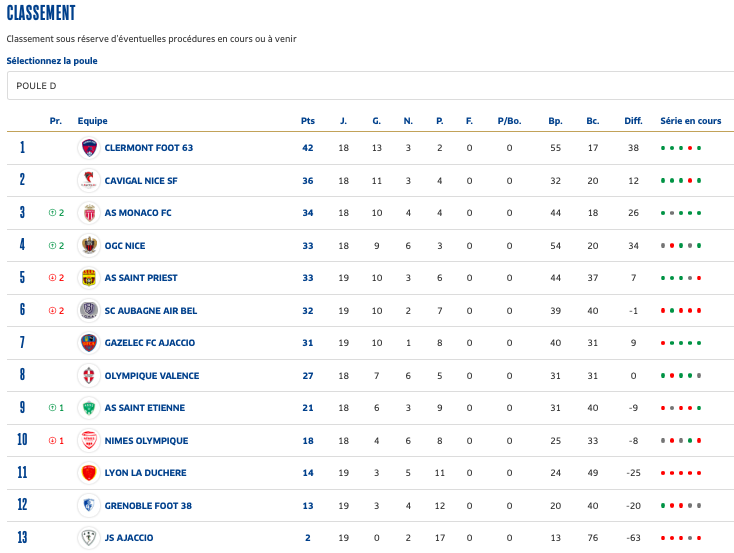
Task: Open the SC Aubagne Air Bel team link
Action: [150, 311]
